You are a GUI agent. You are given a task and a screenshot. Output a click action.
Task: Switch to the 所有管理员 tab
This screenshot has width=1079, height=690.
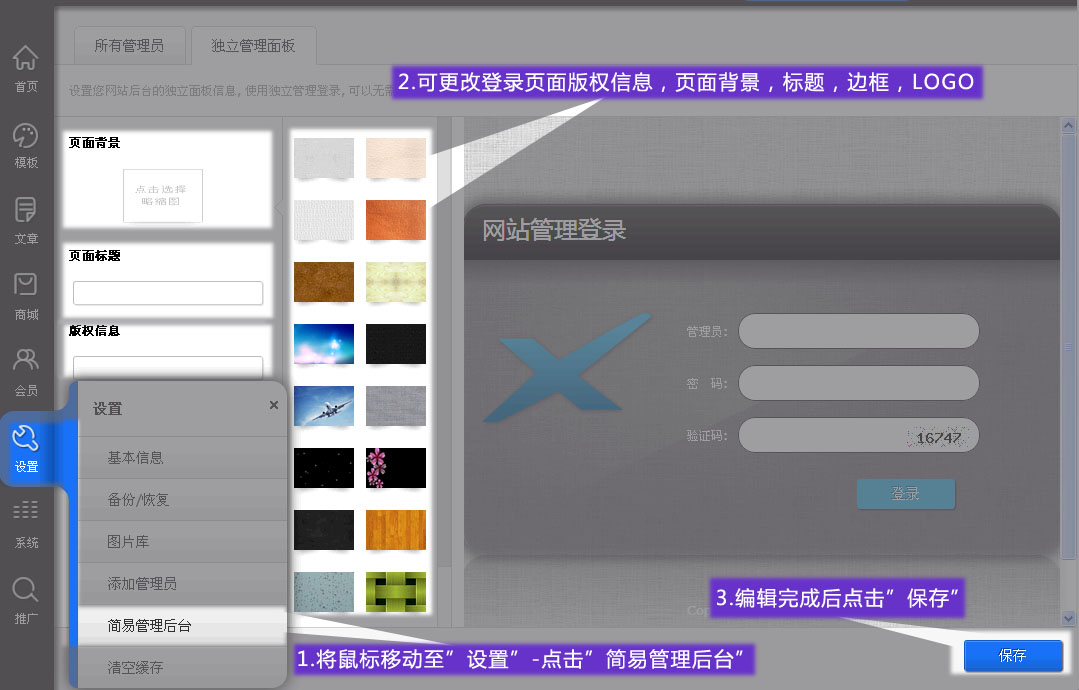coord(128,46)
